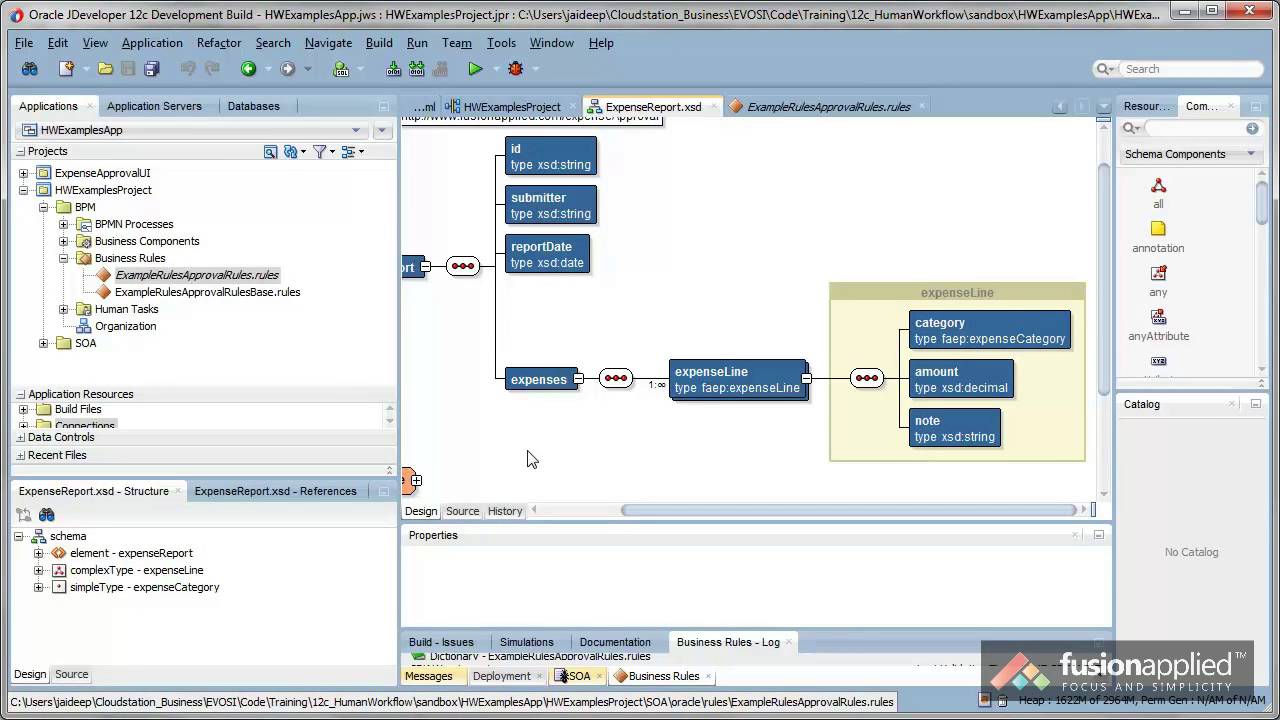The image size is (1280, 720).
Task: Open the Refactor menu
Action: tap(219, 43)
